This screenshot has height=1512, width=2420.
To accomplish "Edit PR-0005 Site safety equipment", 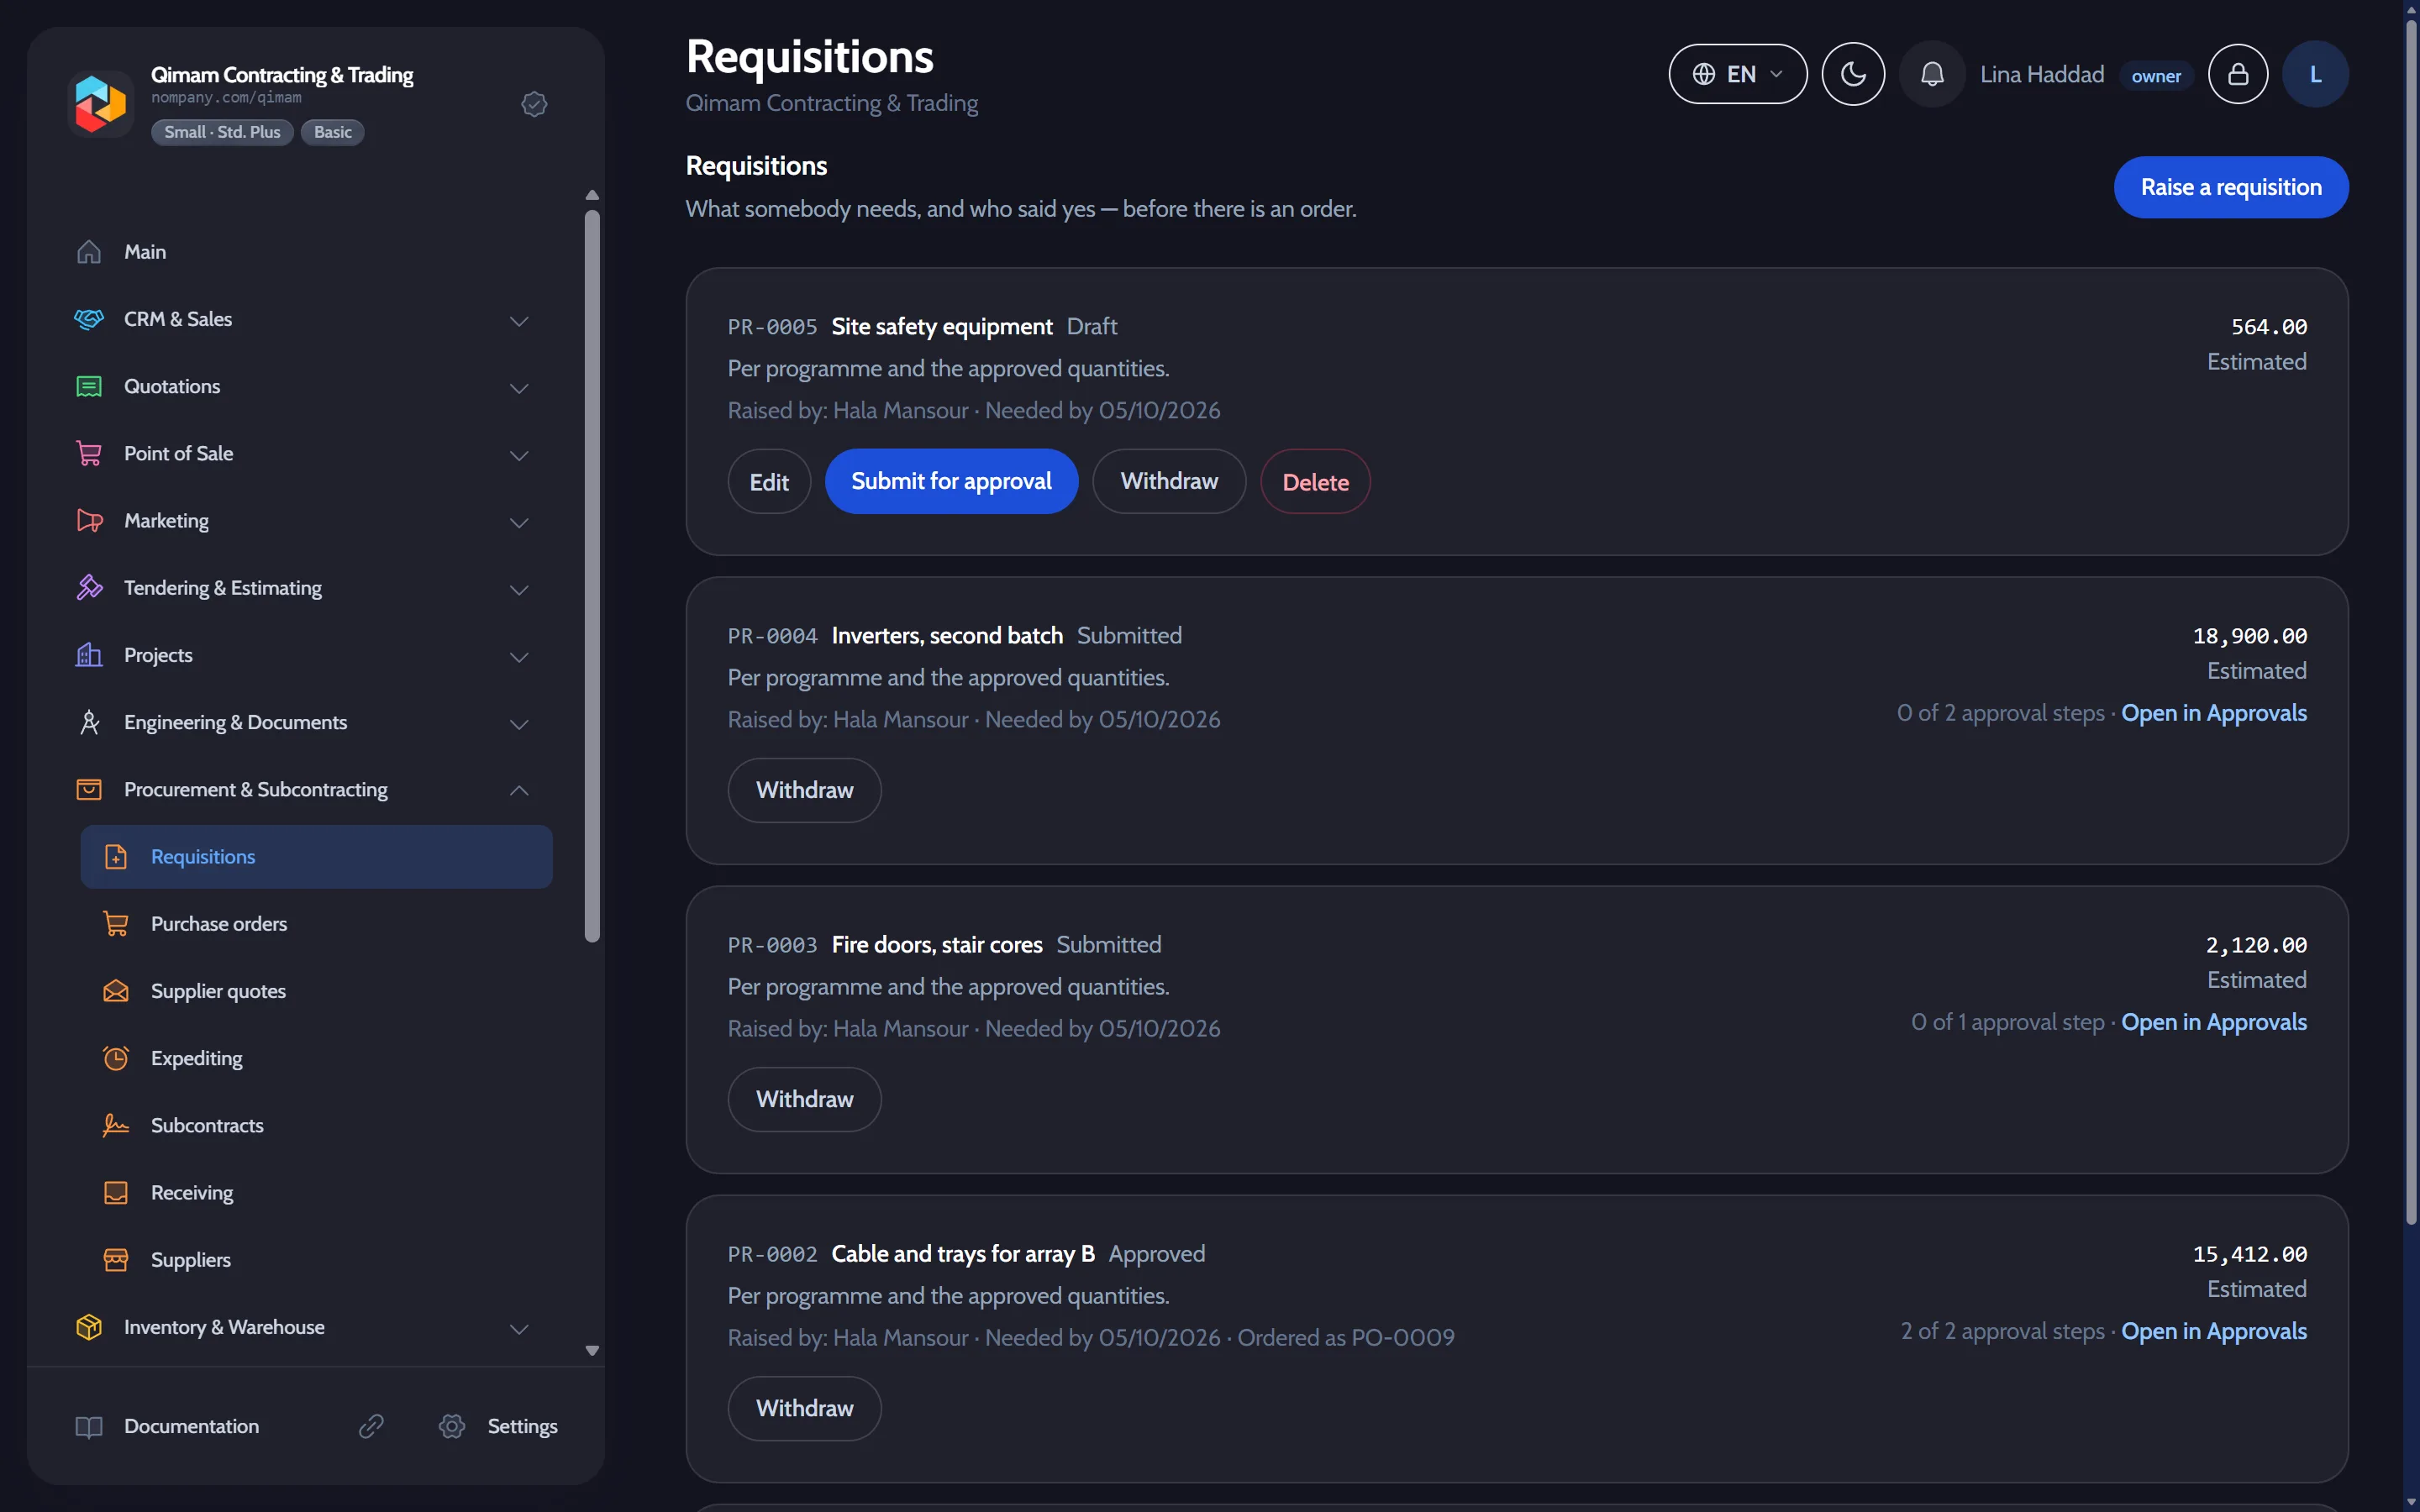I will (x=769, y=482).
